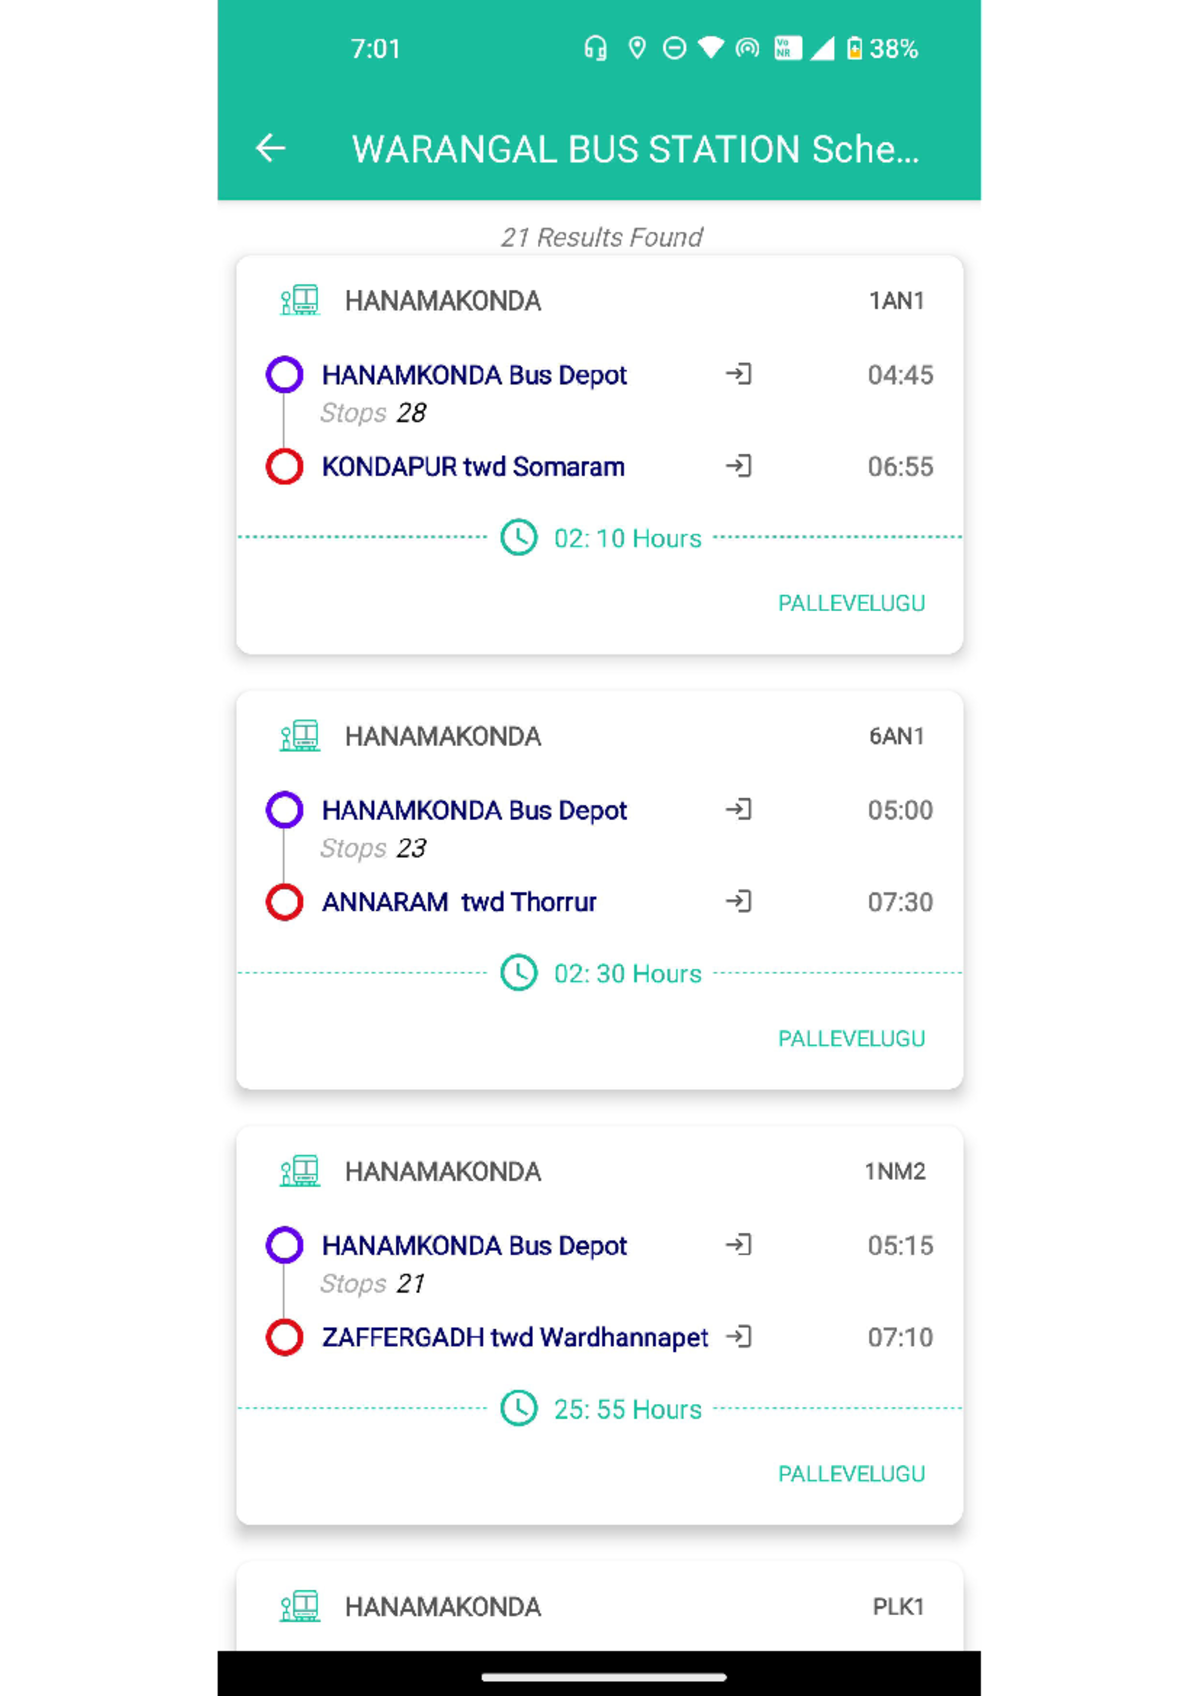This screenshot has width=1200, height=1696.
Task: Open PALLEVELUGU link on 6AN1 card
Action: [851, 1038]
